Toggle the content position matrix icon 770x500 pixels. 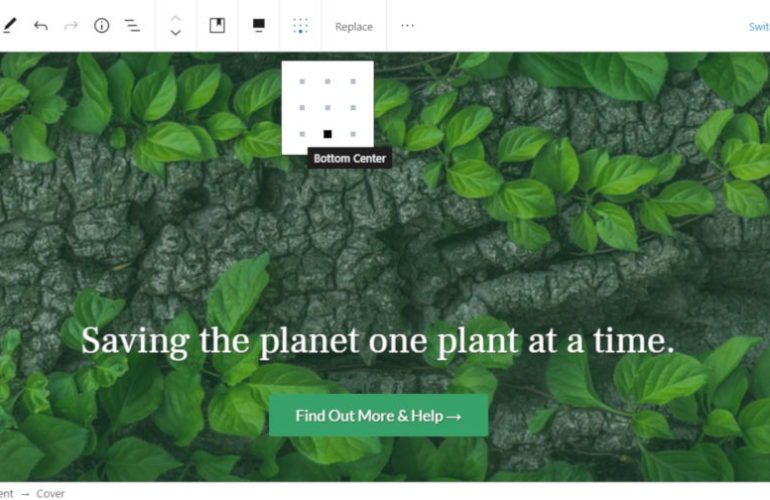click(300, 26)
